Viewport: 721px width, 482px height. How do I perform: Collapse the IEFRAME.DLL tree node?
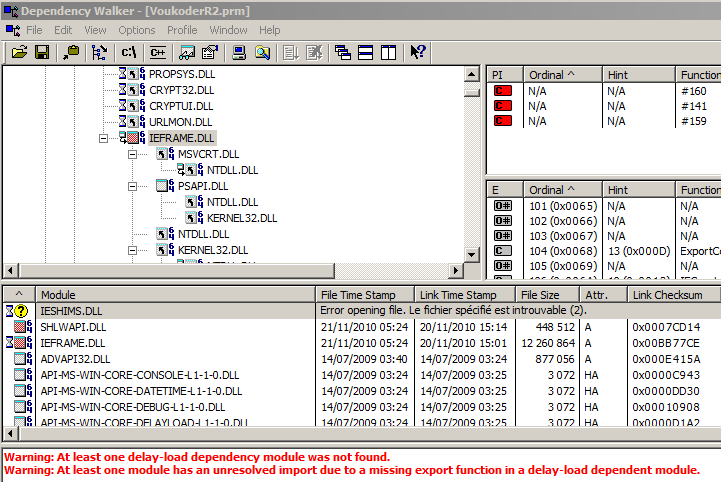(x=104, y=138)
